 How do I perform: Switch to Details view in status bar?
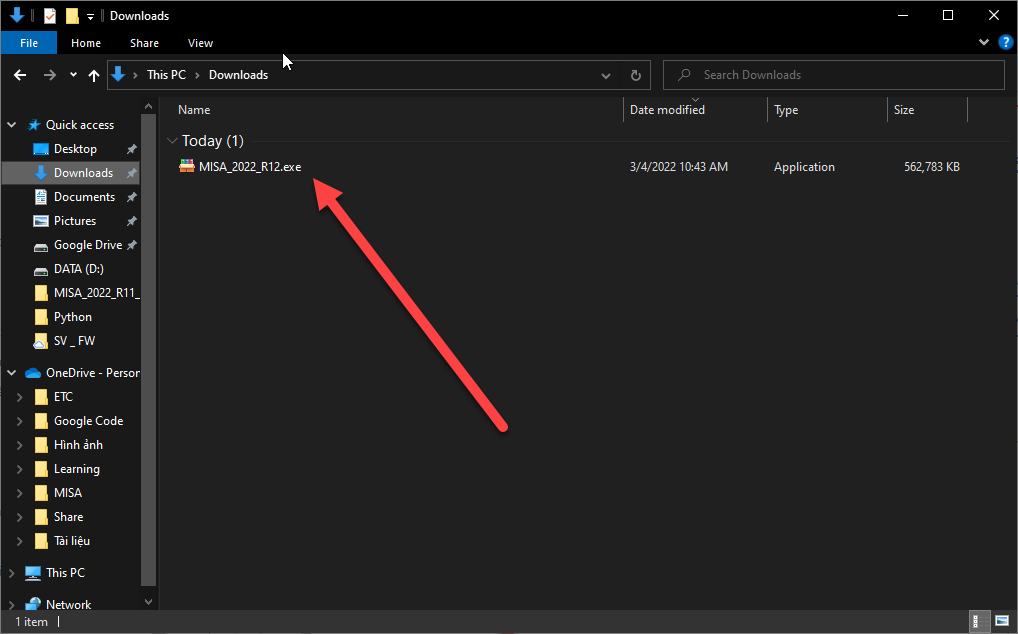(x=979, y=622)
